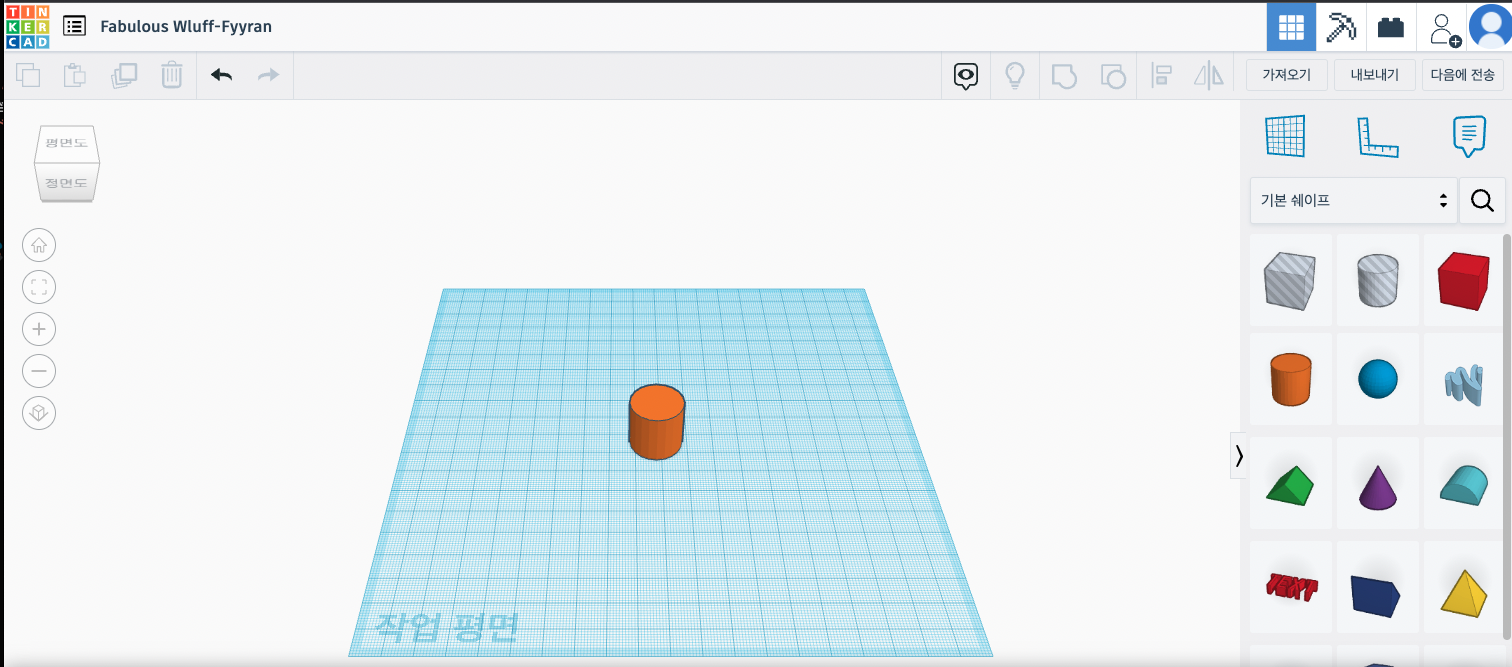The width and height of the screenshot is (1512, 667).
Task: Open the user profile avatar
Action: point(1491,27)
